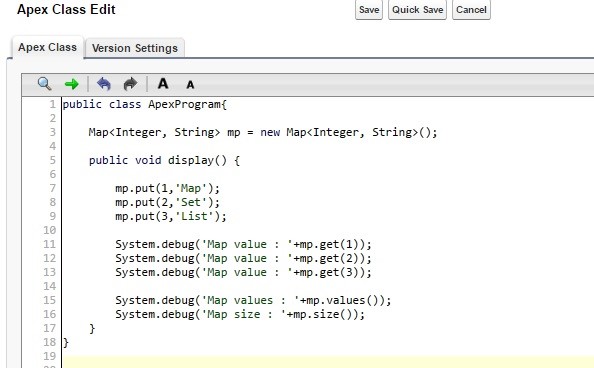Click the 'Apex Class Edit' heading

click(x=66, y=9)
